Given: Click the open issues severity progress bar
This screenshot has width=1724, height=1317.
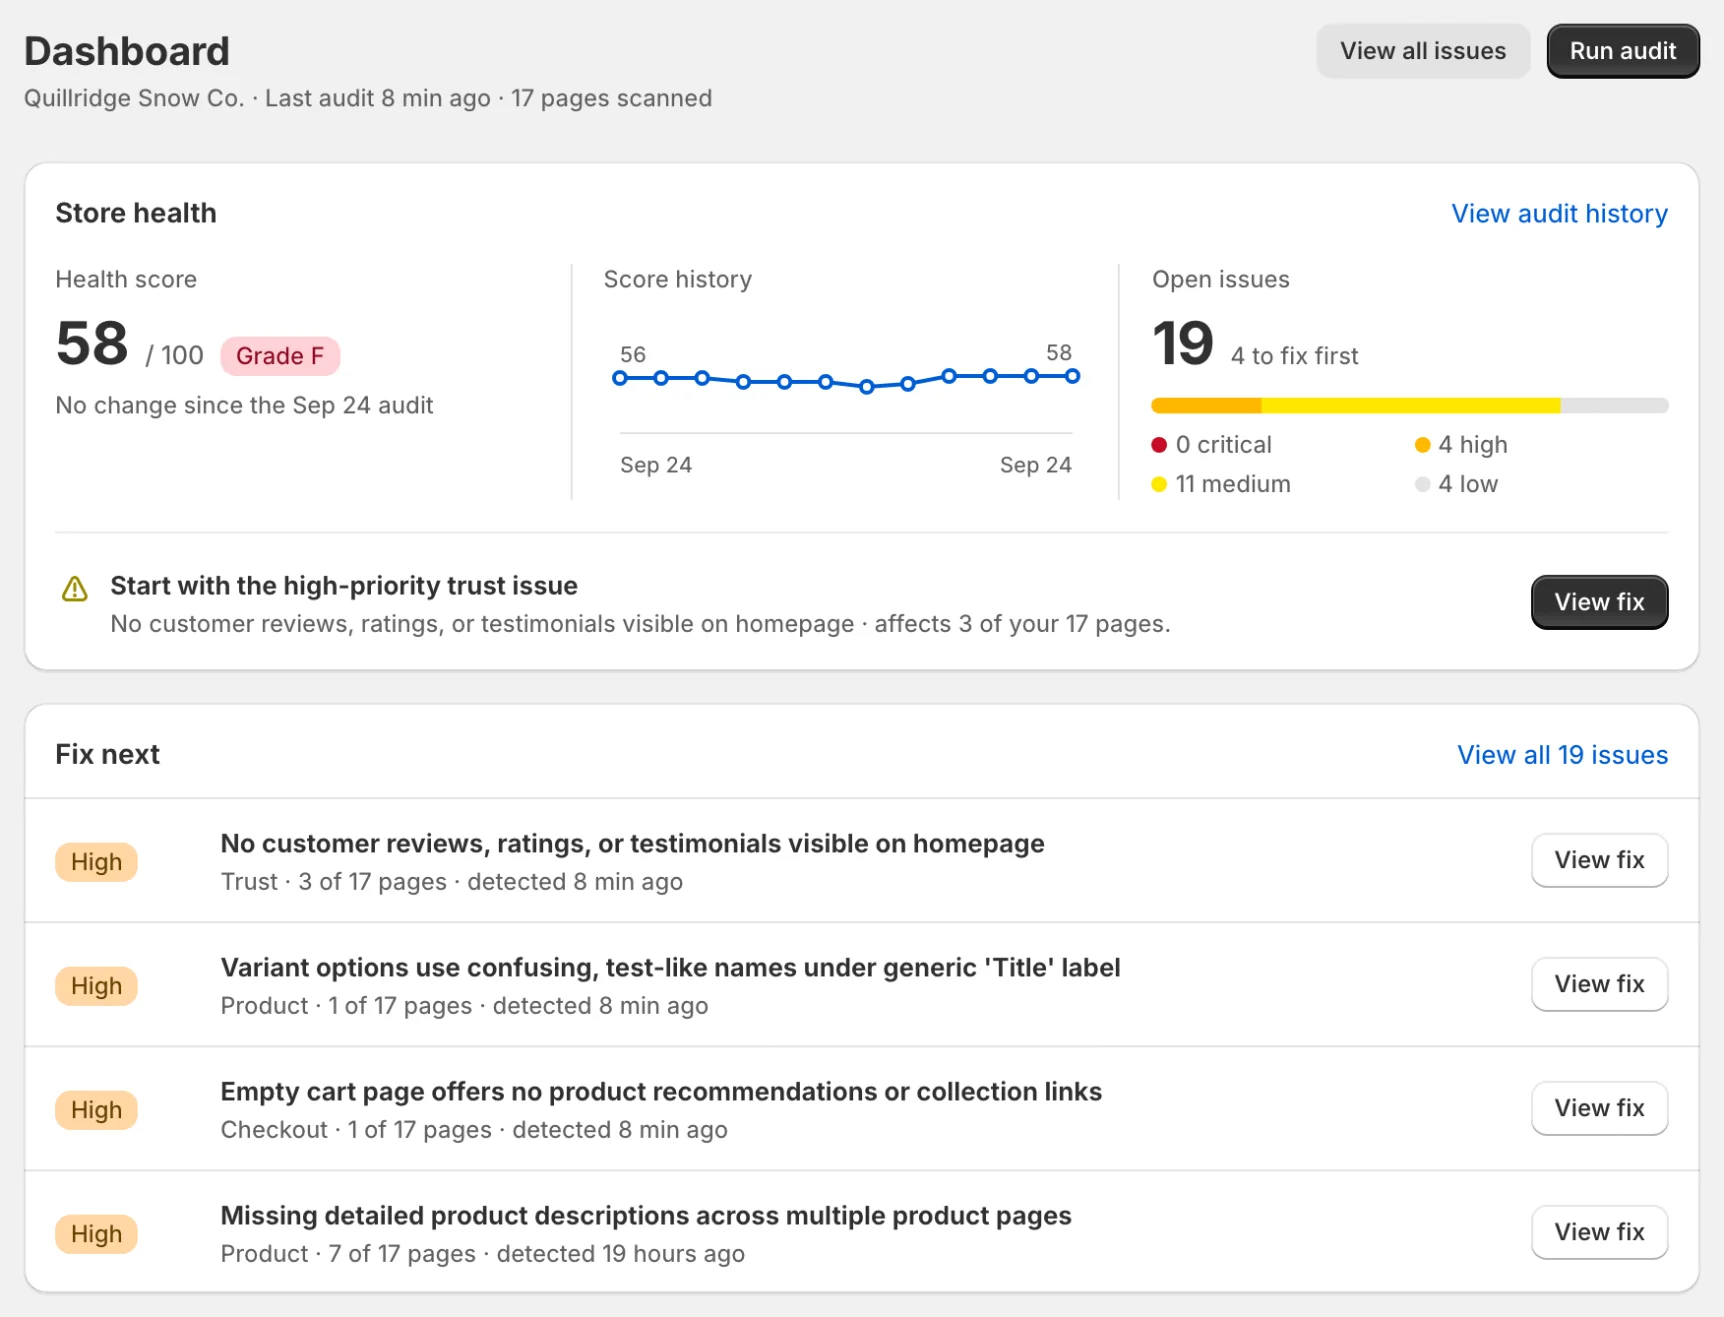Looking at the screenshot, I should [1409, 405].
